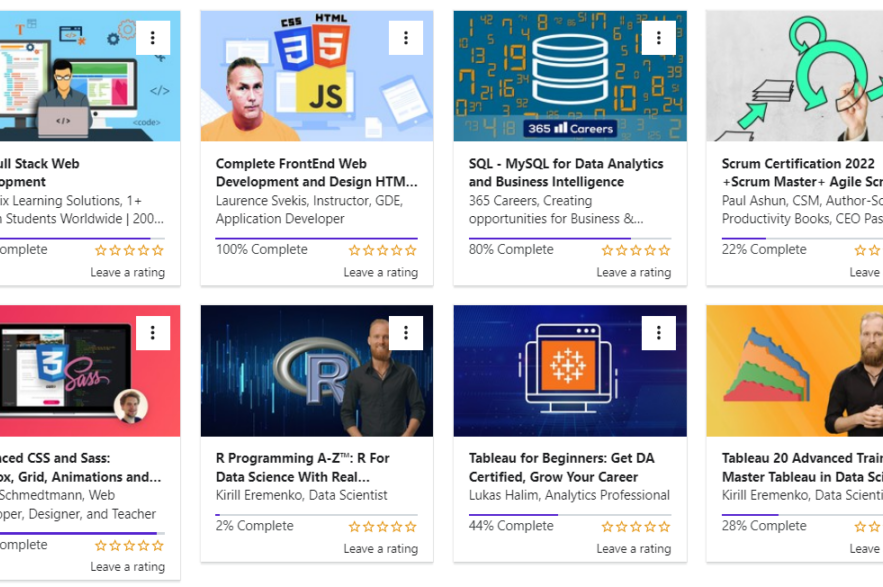This screenshot has height=587, width=883.
Task: Click Leave a rating under Full Stack Web Development
Action: [128, 273]
